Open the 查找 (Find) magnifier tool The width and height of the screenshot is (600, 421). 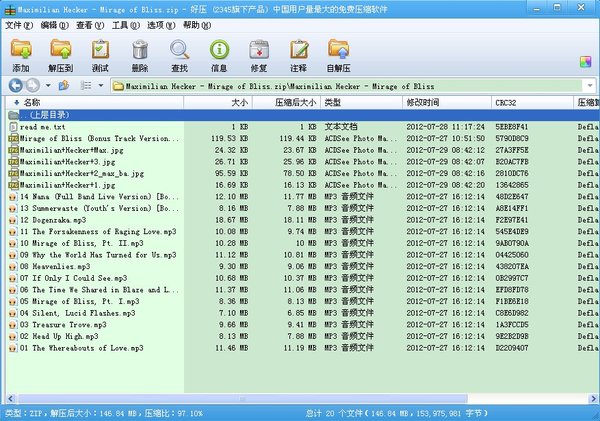[x=179, y=52]
